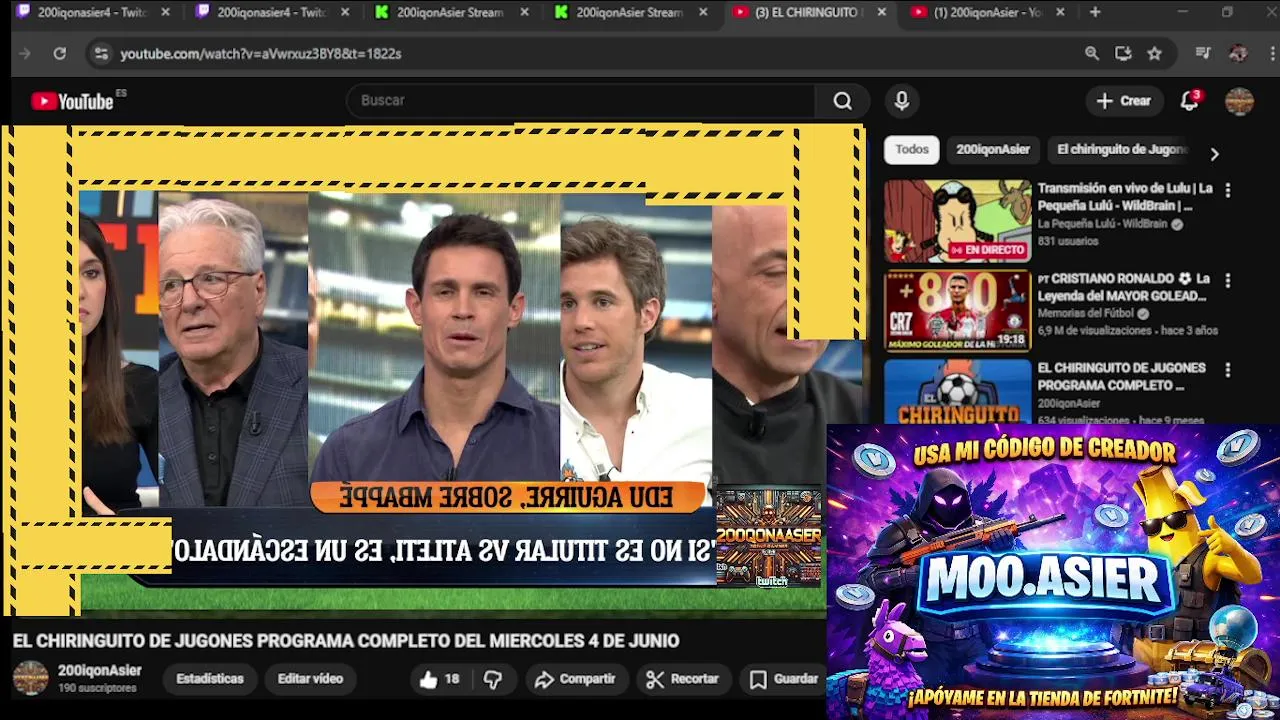Click the Guardar button
The image size is (1280, 720).
785,679
